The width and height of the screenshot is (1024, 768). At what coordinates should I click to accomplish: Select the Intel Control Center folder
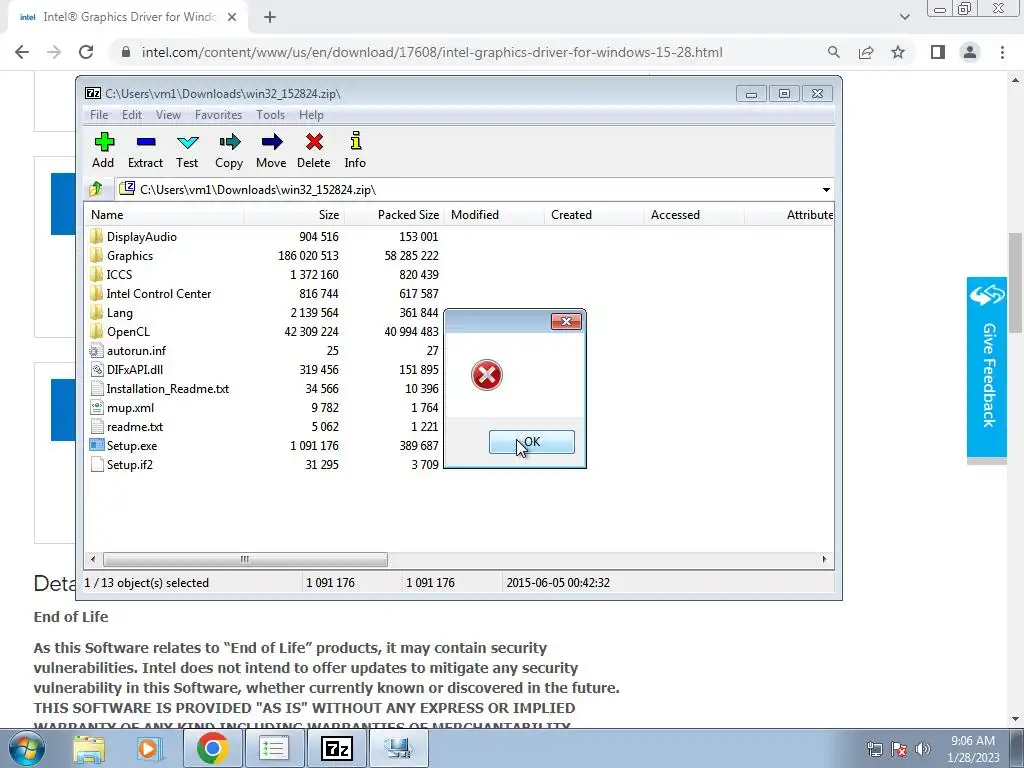pos(159,293)
